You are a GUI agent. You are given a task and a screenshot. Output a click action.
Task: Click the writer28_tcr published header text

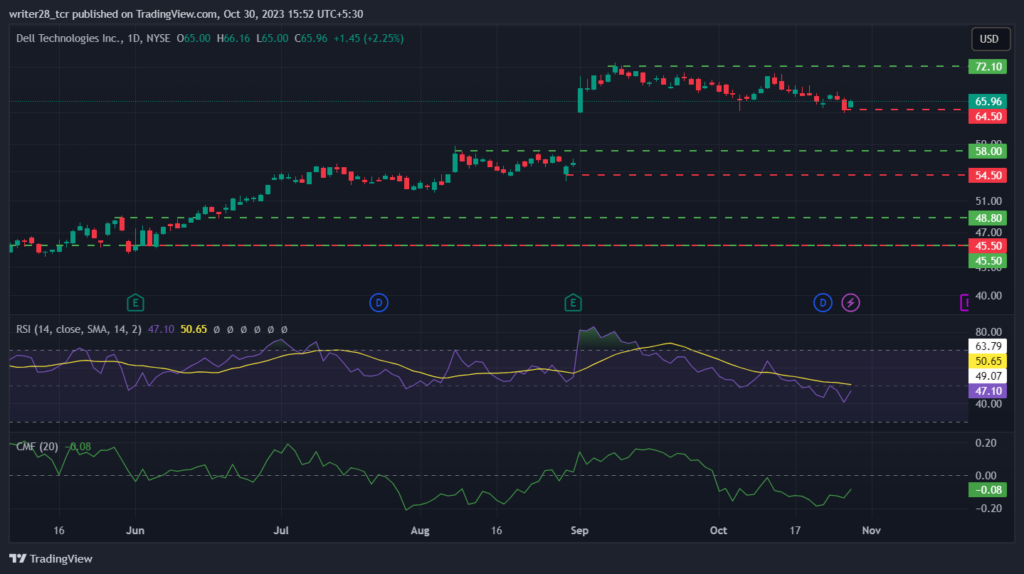(186, 14)
